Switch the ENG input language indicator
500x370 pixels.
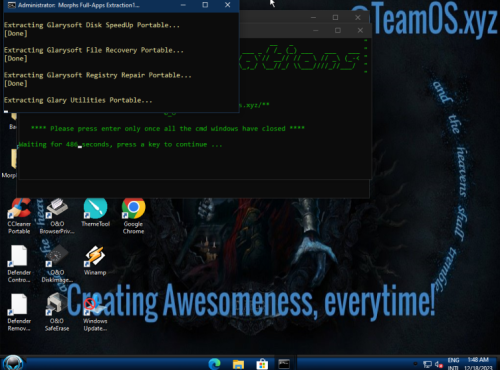click(x=453, y=364)
